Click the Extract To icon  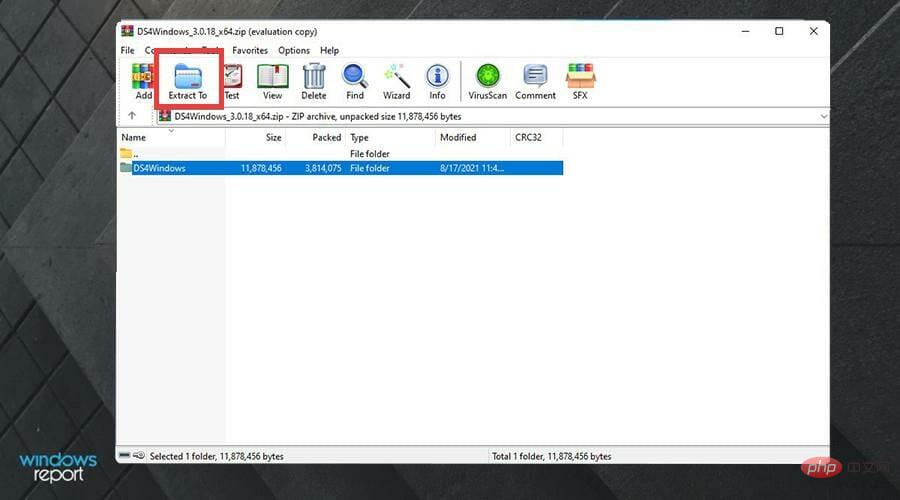pos(188,81)
